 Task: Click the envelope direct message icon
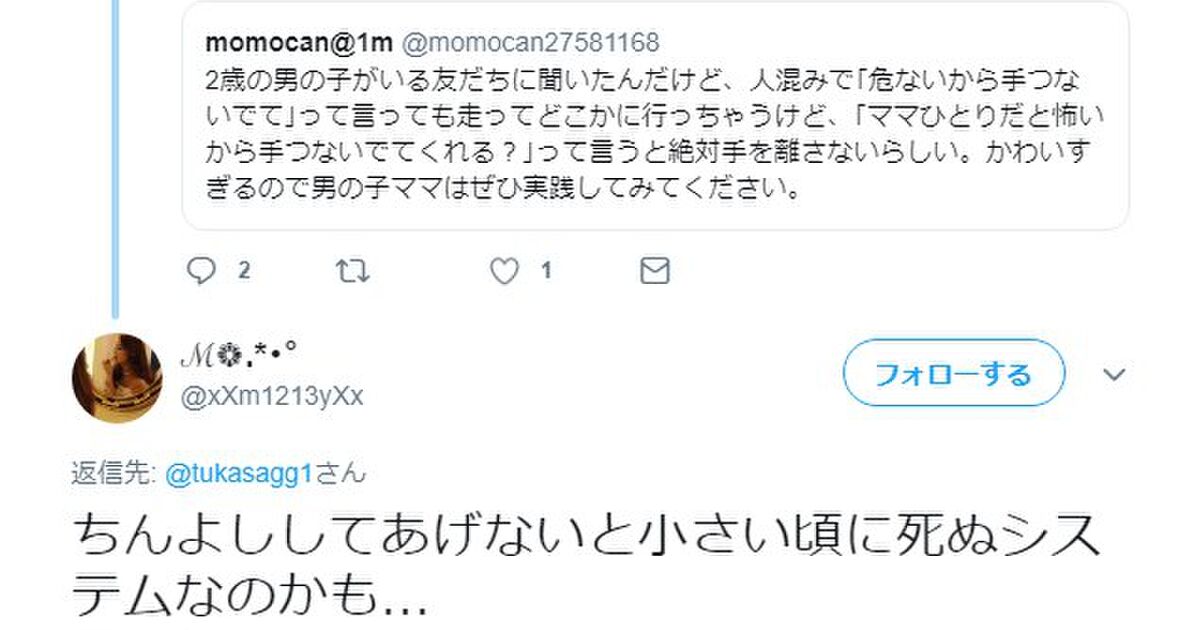[x=654, y=271]
